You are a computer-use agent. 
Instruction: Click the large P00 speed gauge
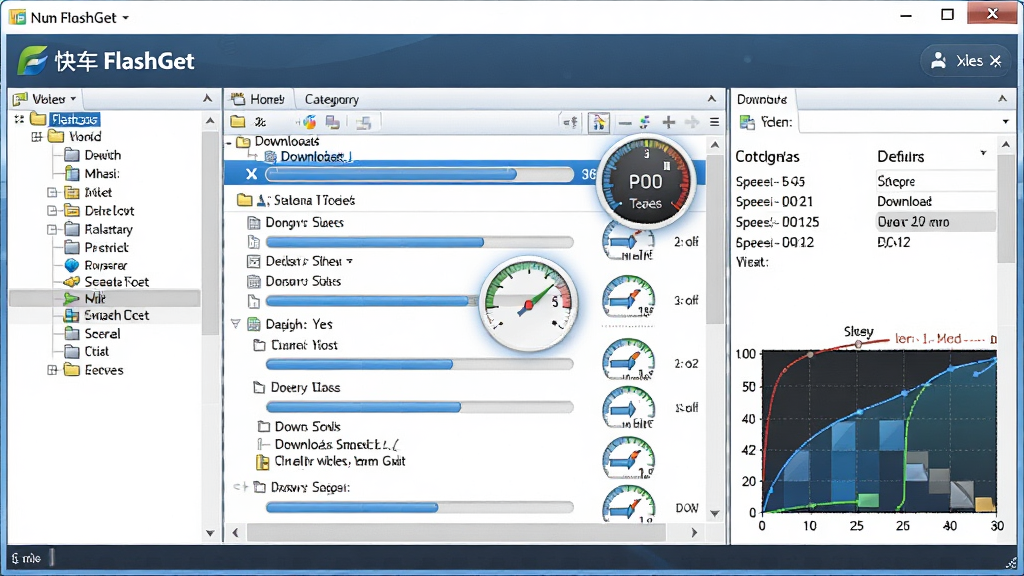click(646, 182)
